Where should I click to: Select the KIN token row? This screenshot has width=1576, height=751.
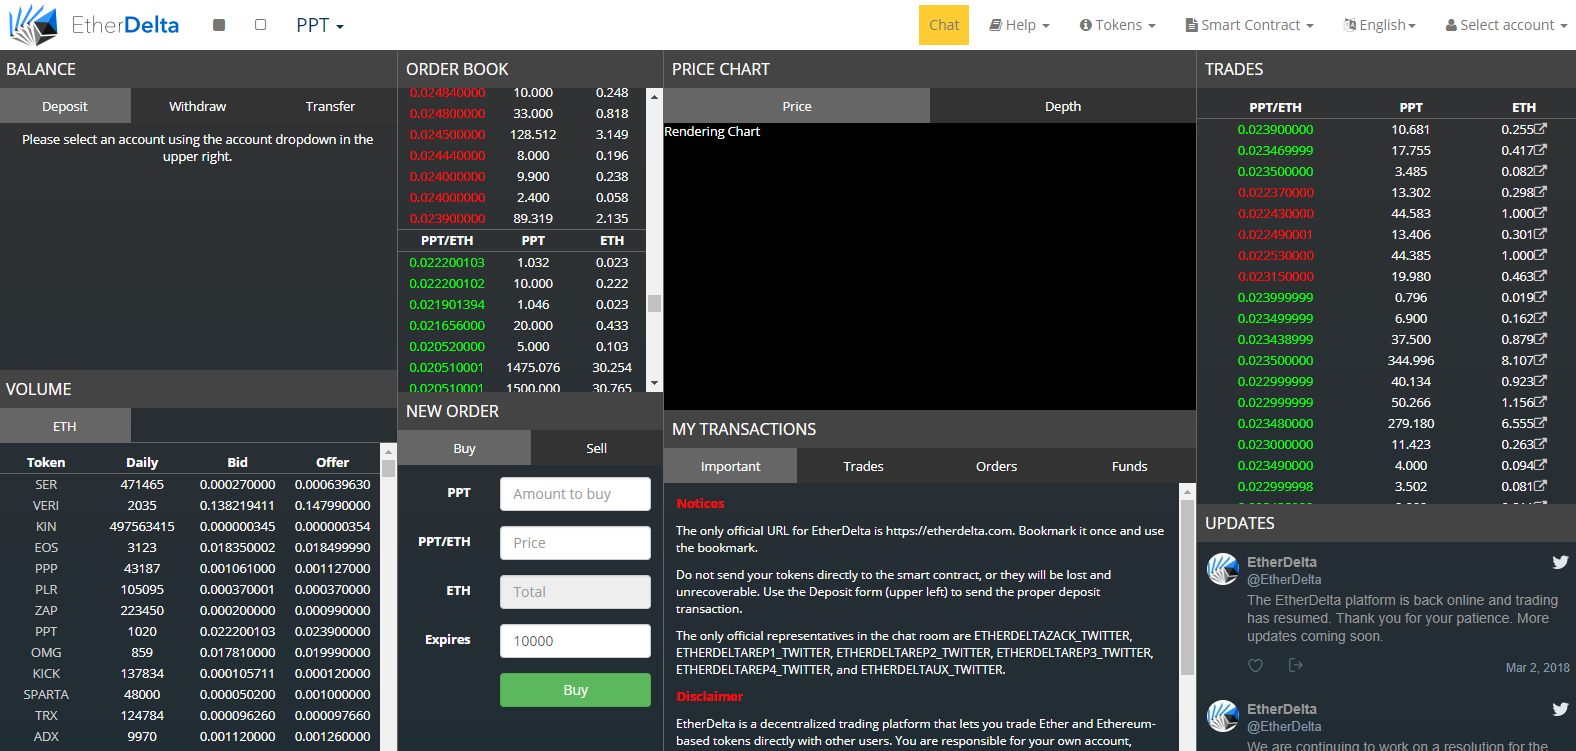[190, 526]
